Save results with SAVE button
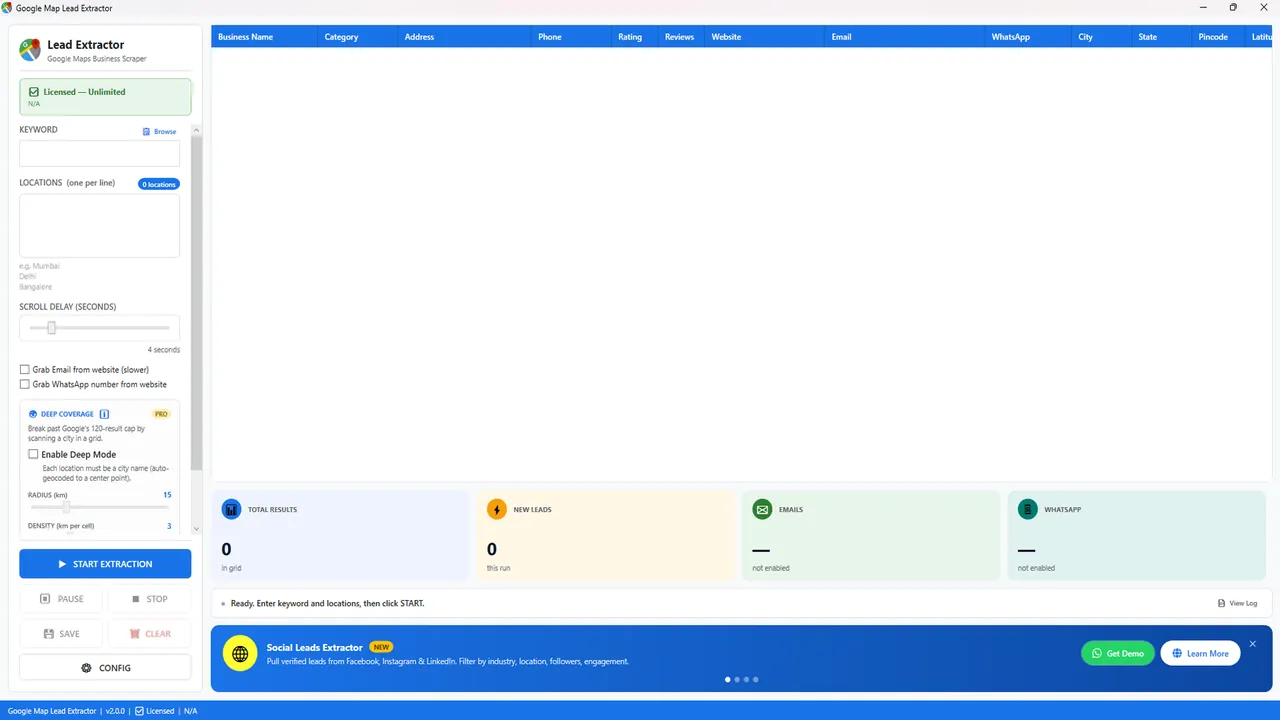 [61, 634]
